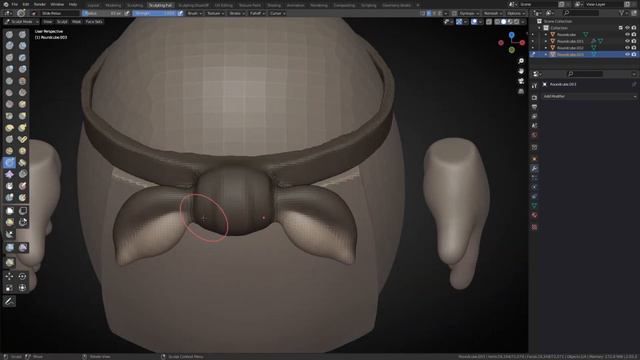Select the Draw sculpt brush

click(x=9, y=34)
